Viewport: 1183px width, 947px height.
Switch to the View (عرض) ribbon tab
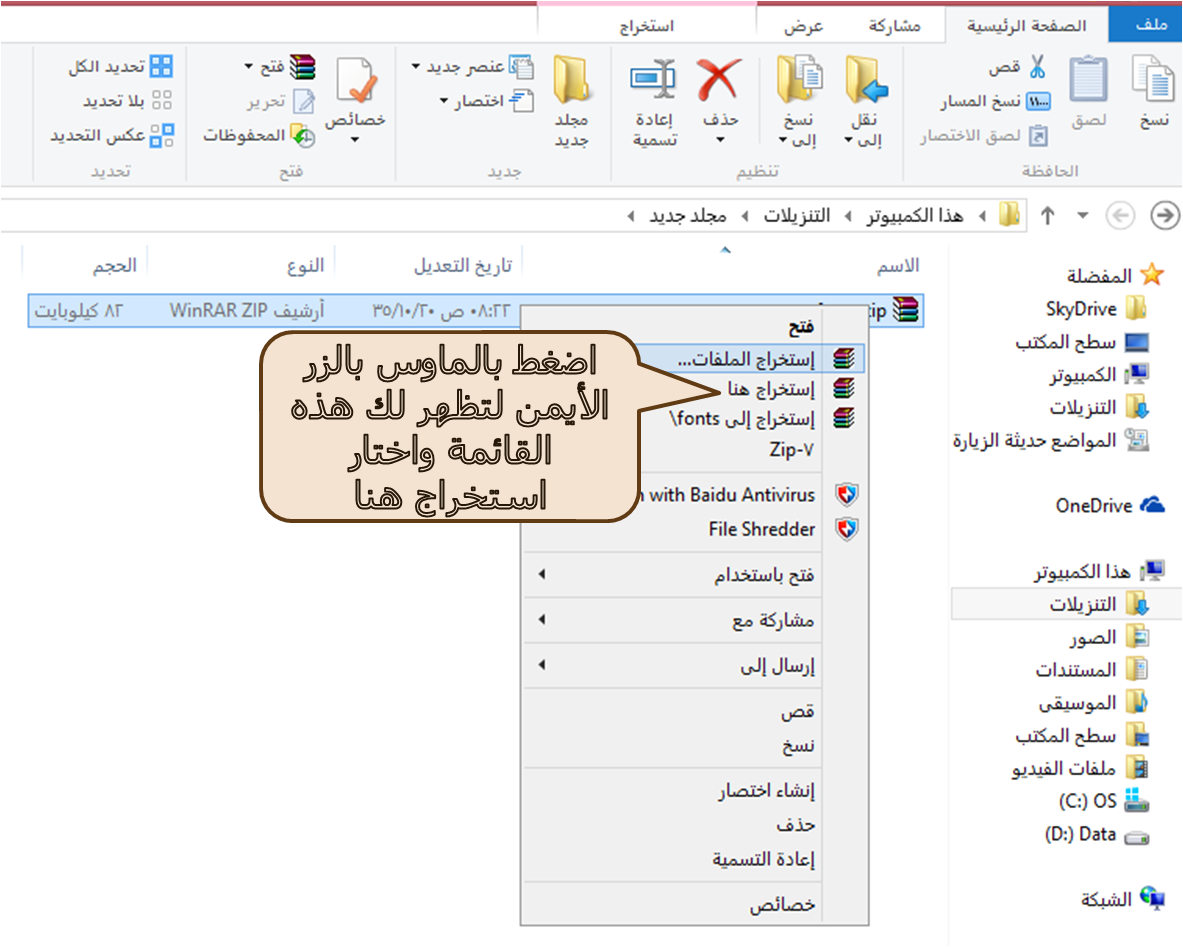(x=803, y=26)
